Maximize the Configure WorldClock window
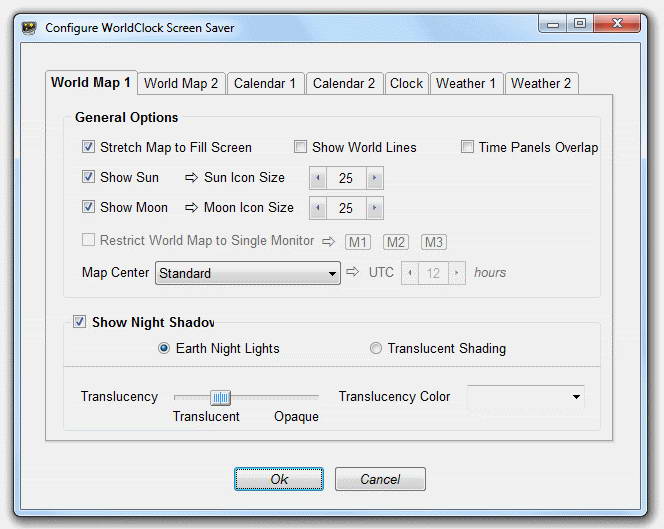664x529 pixels. click(580, 24)
